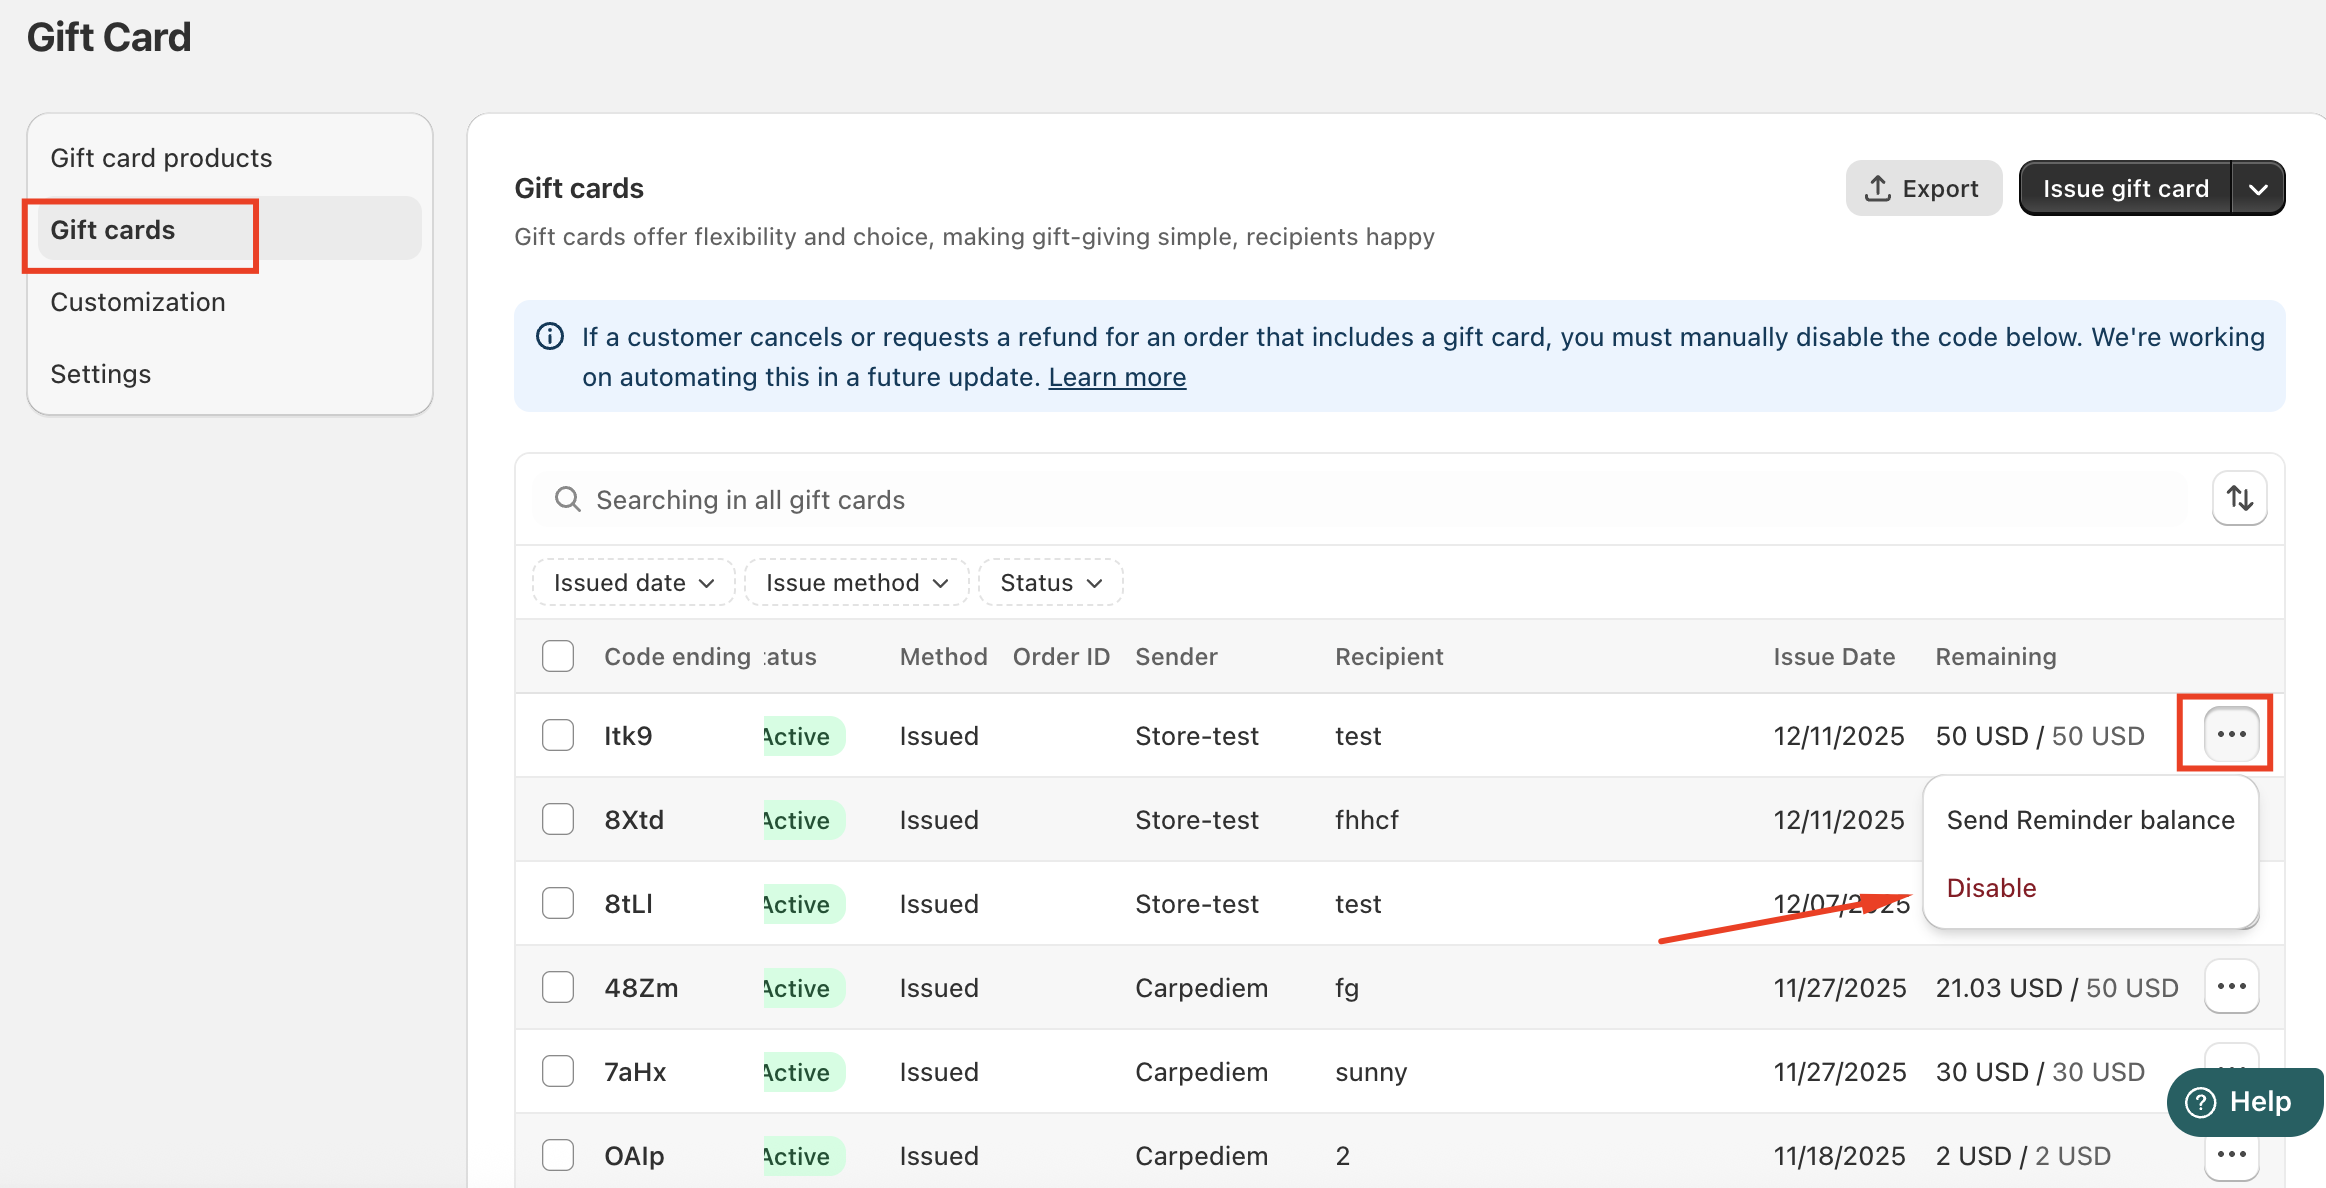
Task: Select the checkbox for code 8Xtd
Action: pyautogui.click(x=558, y=819)
